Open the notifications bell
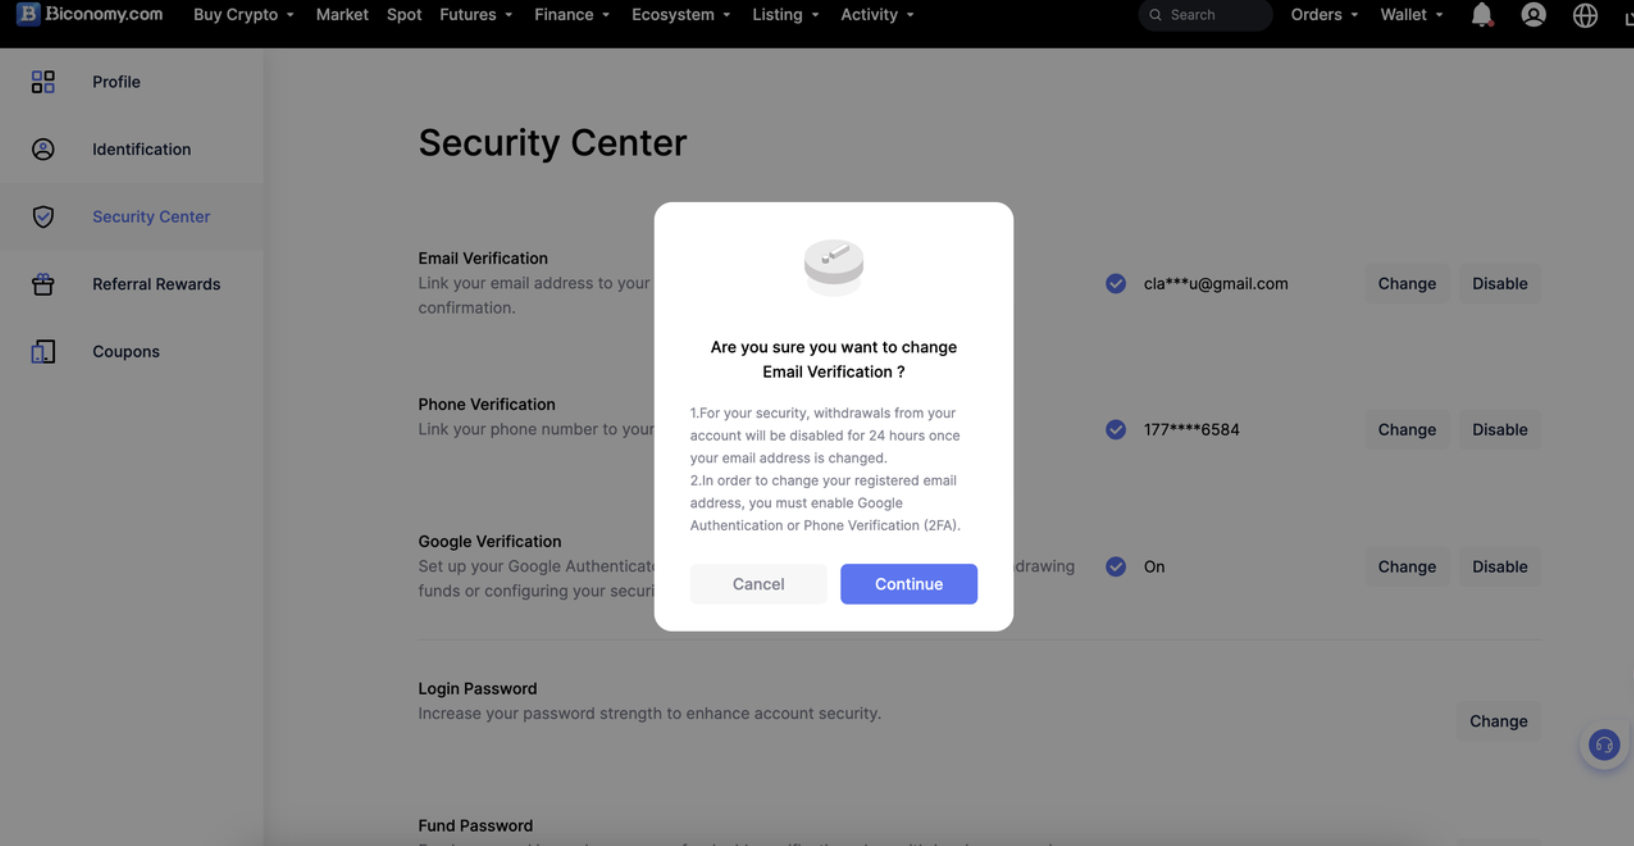 pos(1482,15)
